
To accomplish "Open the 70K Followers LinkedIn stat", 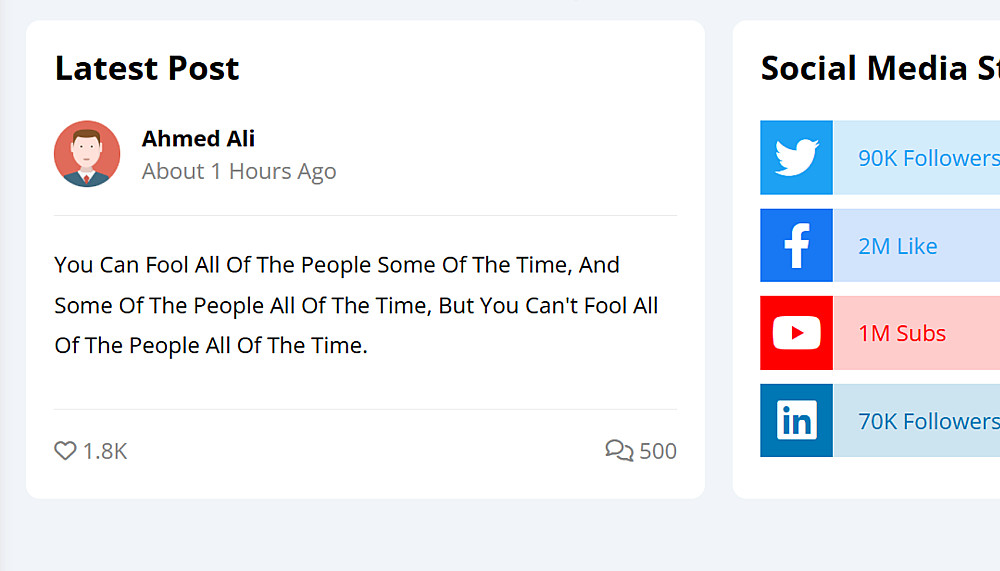I will click(928, 421).
